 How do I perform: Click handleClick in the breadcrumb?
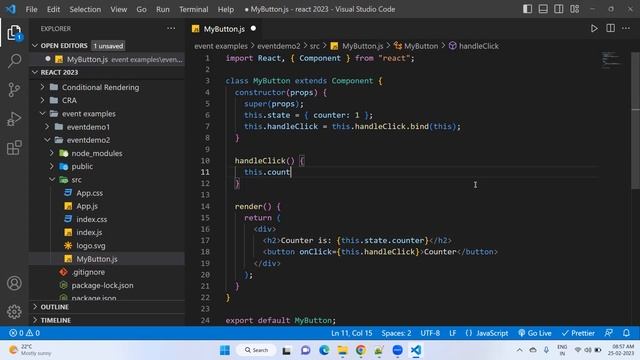[478, 46]
